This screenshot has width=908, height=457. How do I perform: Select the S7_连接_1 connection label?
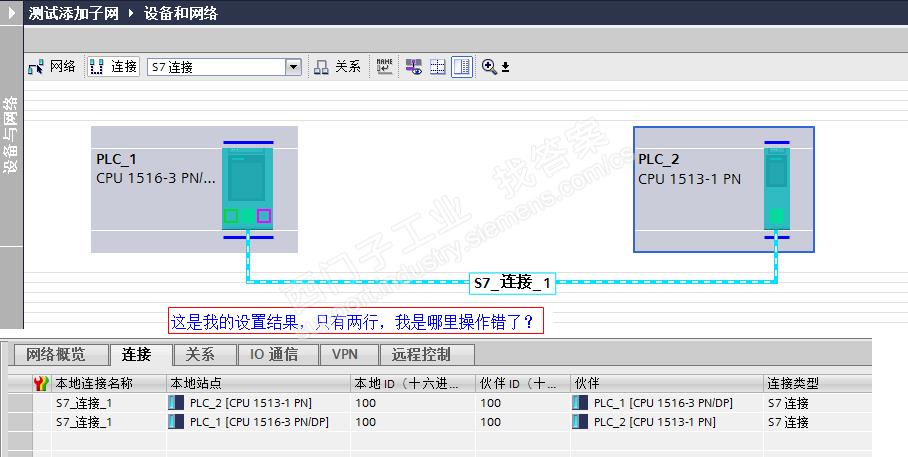(512, 283)
